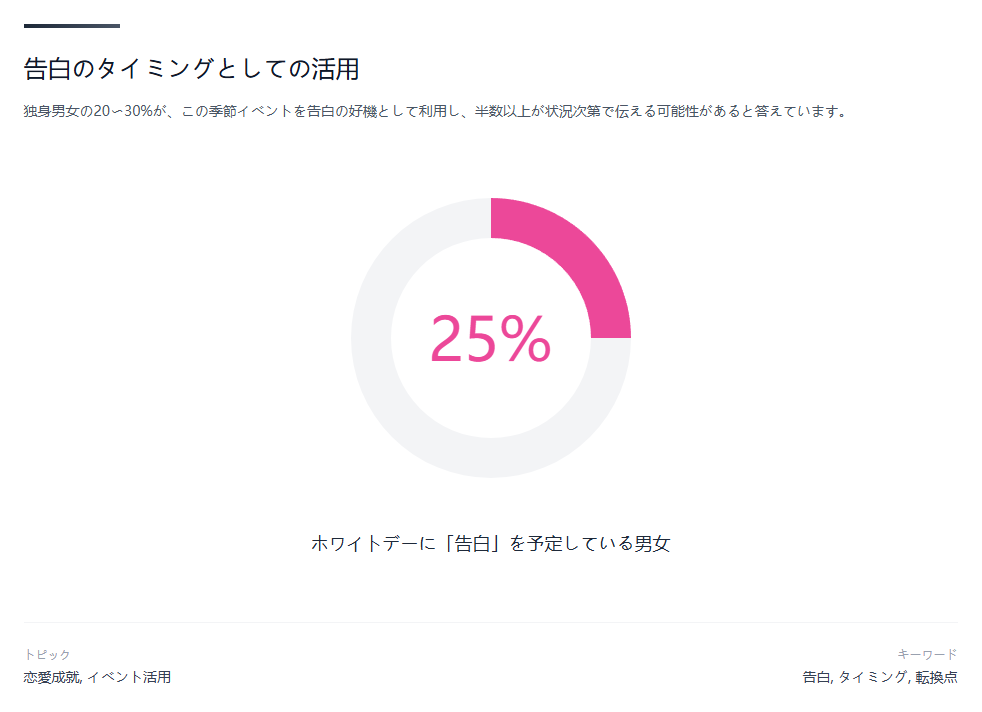The image size is (982, 712).
Task: Select the description paragraph starting with 独身男女
Action: tap(436, 112)
